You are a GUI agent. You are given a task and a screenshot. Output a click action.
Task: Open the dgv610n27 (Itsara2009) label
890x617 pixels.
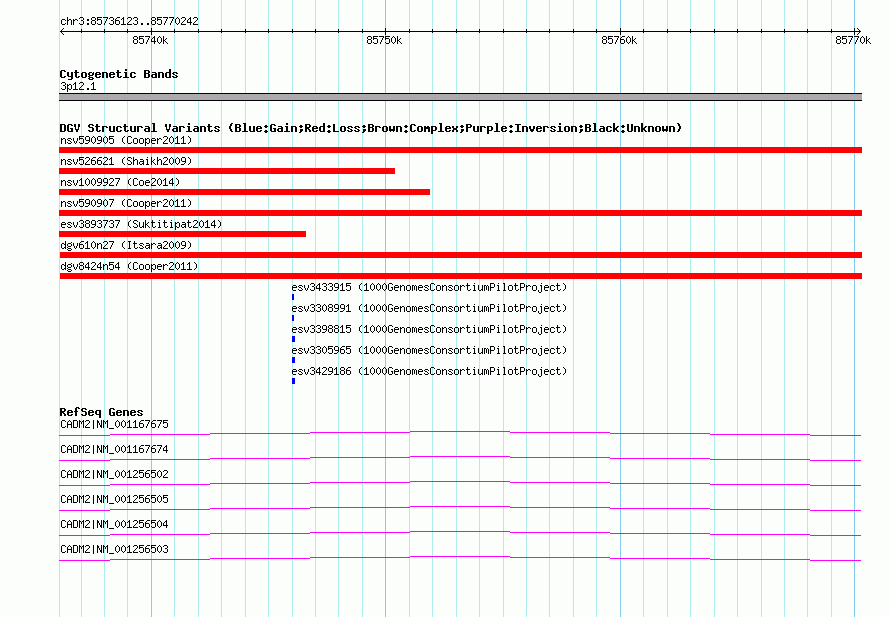(x=126, y=245)
